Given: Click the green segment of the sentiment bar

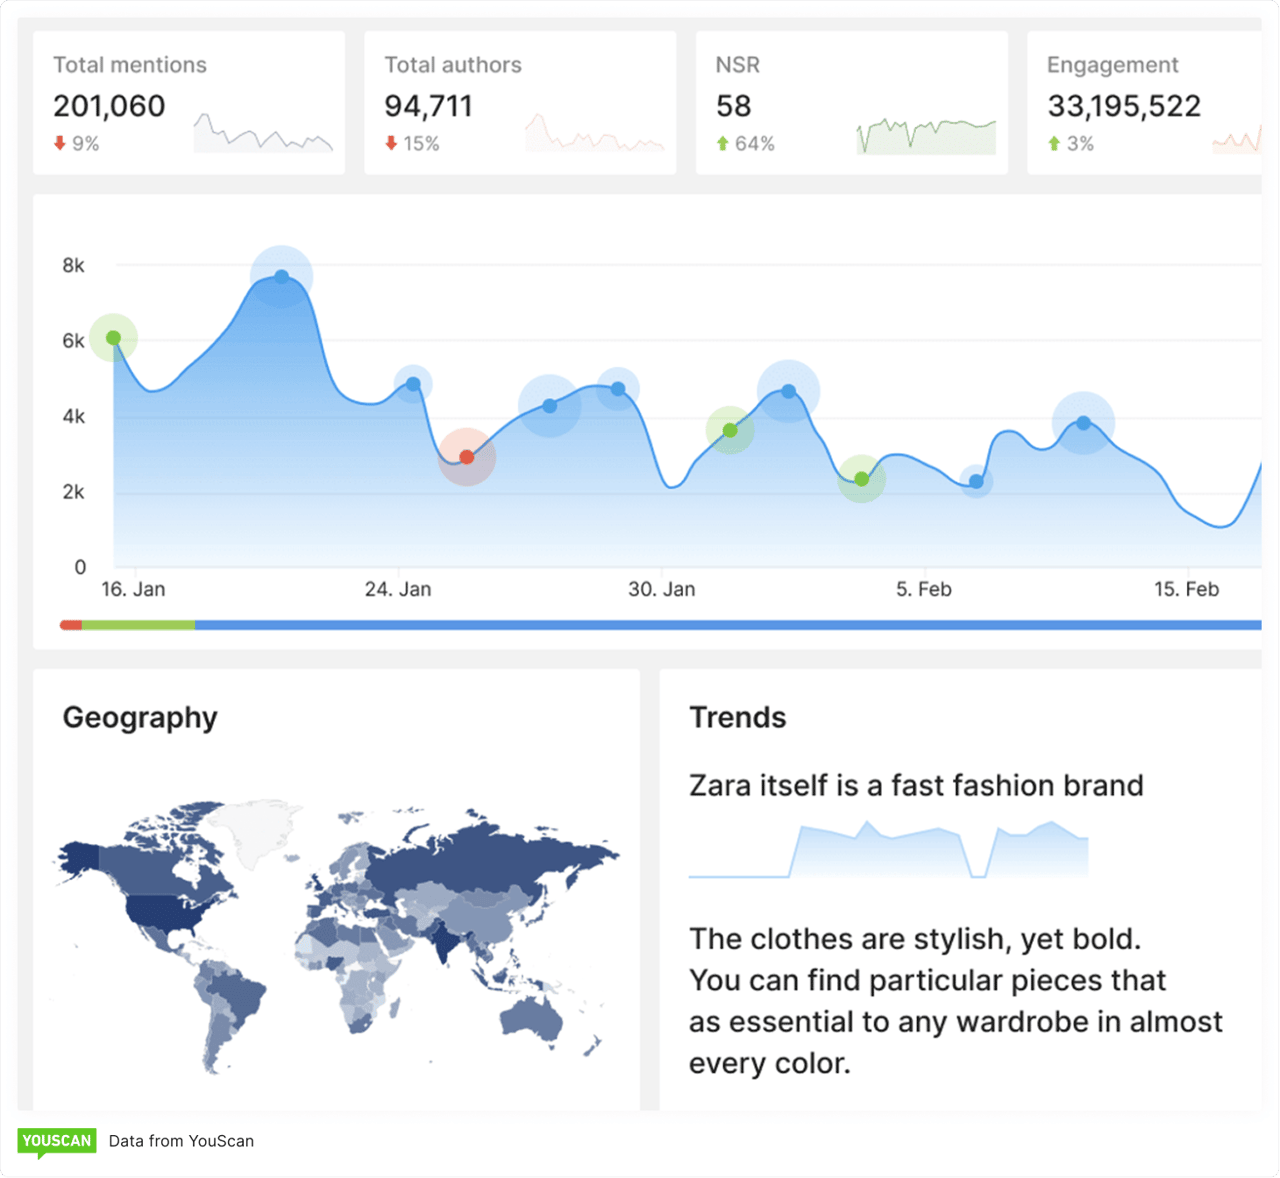Looking at the screenshot, I should click(x=138, y=625).
